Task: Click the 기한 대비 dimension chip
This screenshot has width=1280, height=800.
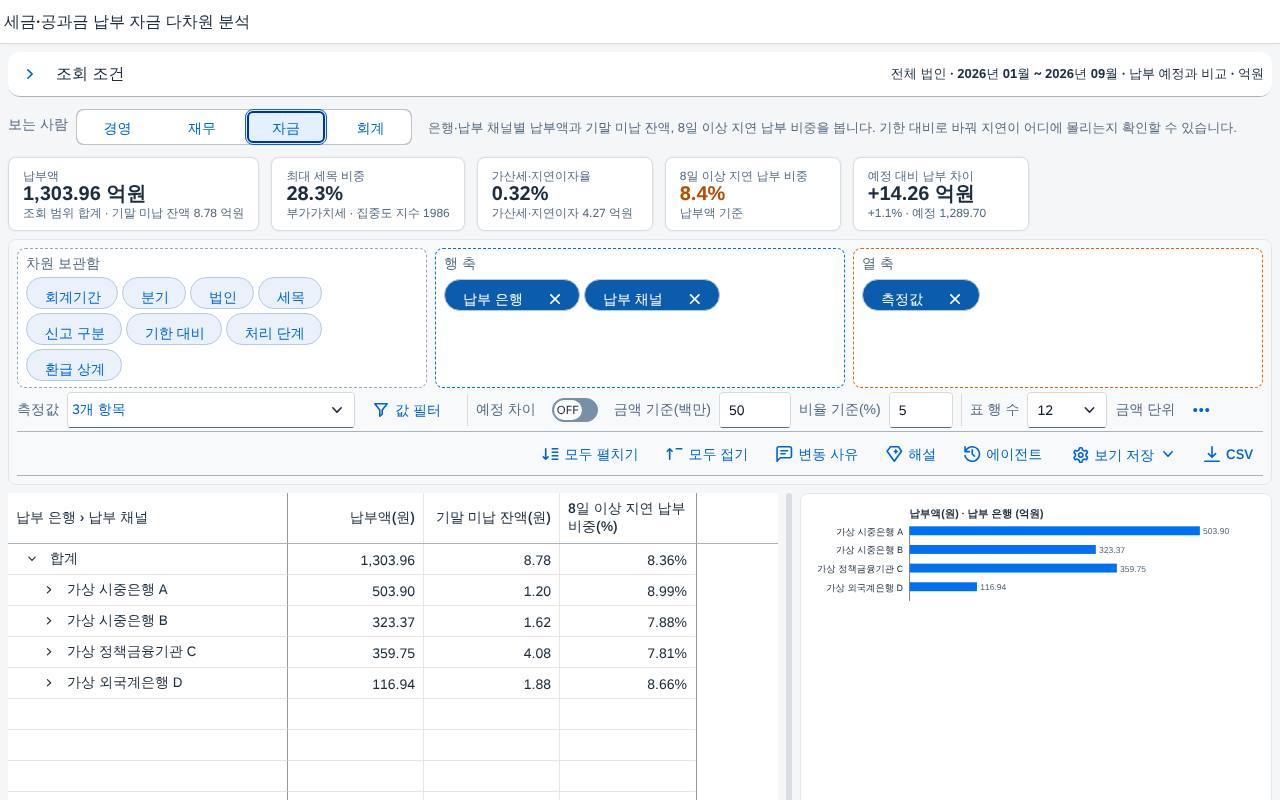Action: coord(174,330)
